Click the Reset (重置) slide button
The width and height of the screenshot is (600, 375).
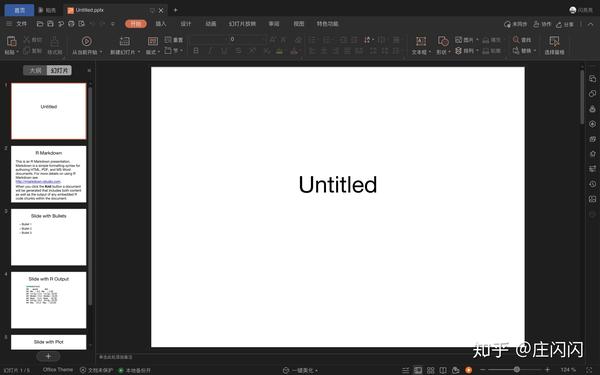(x=174, y=40)
